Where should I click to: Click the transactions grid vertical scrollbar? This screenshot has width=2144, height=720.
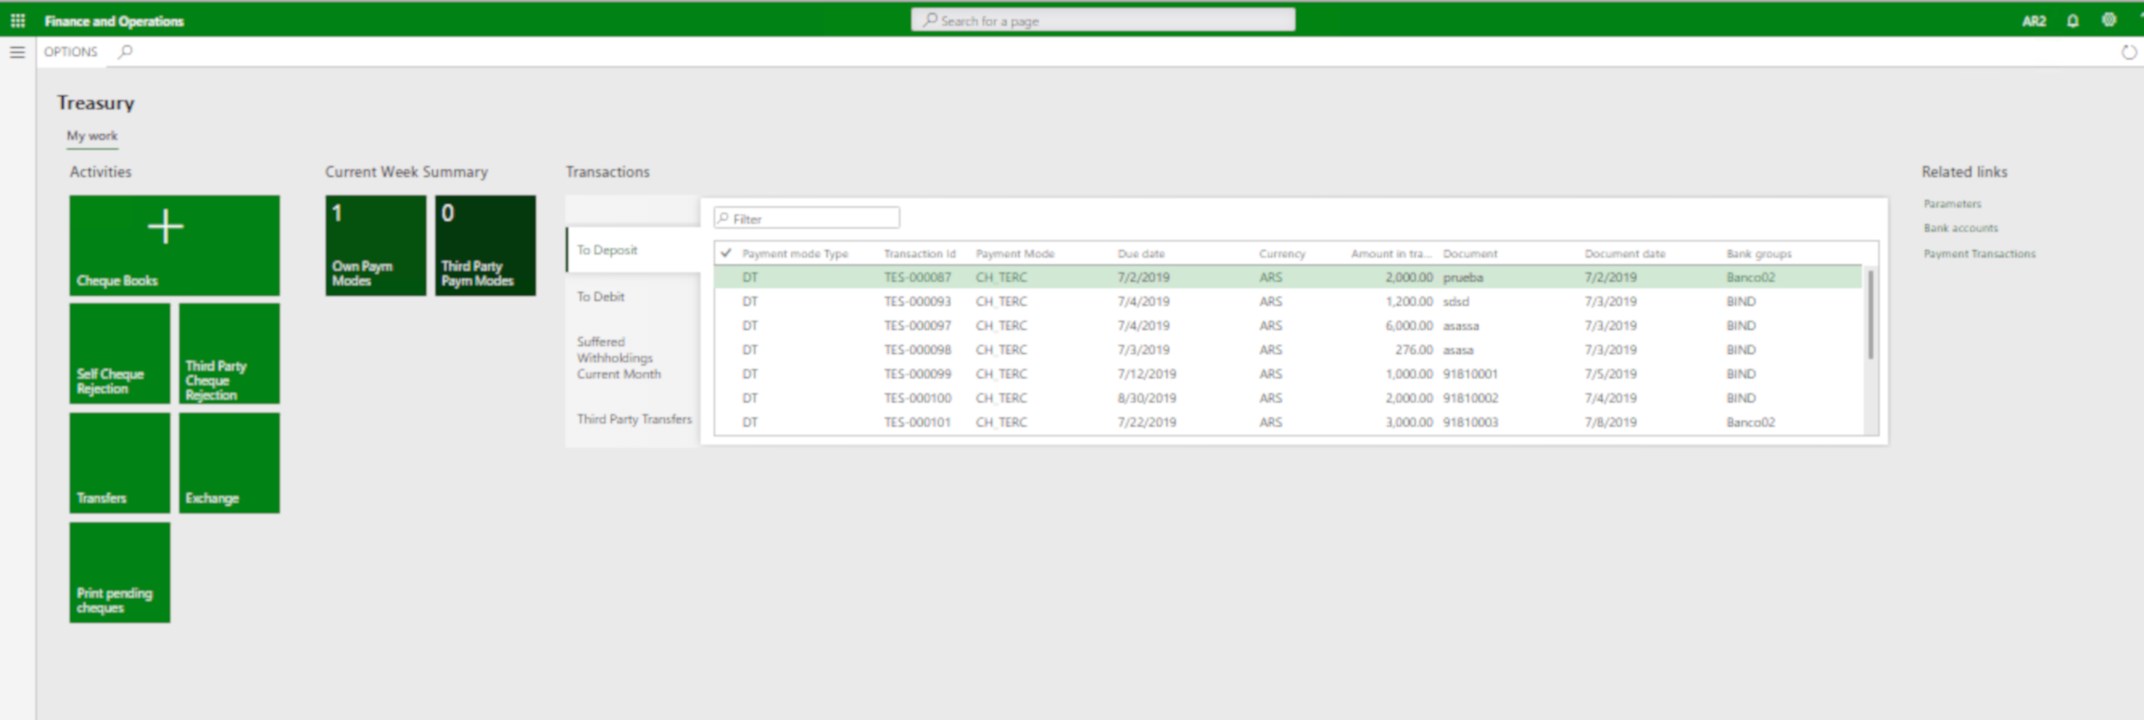coord(1870,314)
